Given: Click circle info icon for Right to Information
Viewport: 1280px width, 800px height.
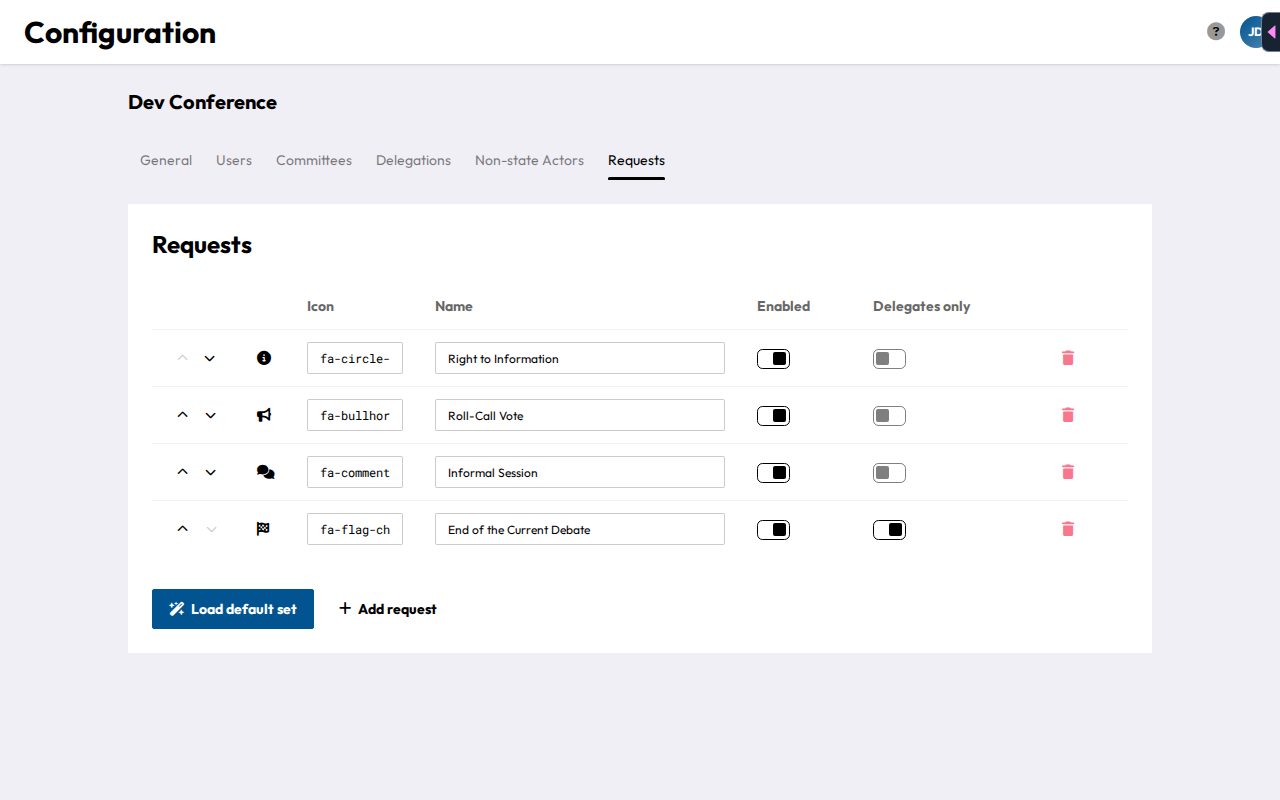Looking at the screenshot, I should click(264, 357).
